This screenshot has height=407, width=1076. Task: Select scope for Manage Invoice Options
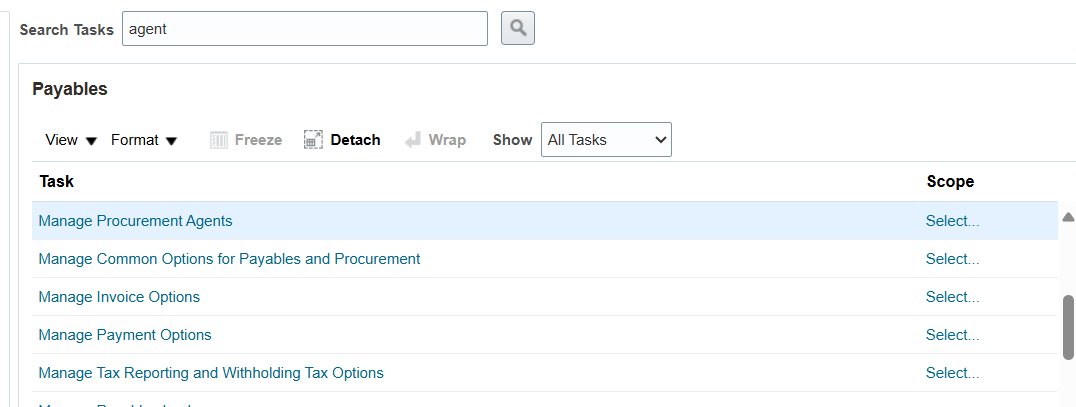(x=952, y=297)
